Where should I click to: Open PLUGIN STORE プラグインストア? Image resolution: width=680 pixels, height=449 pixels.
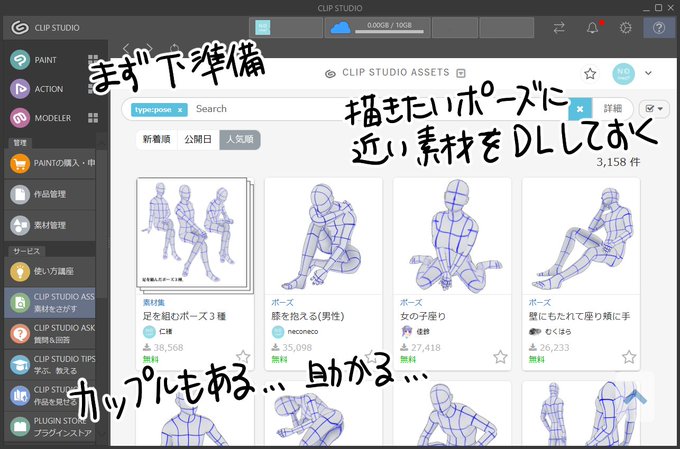pyautogui.click(x=49, y=426)
